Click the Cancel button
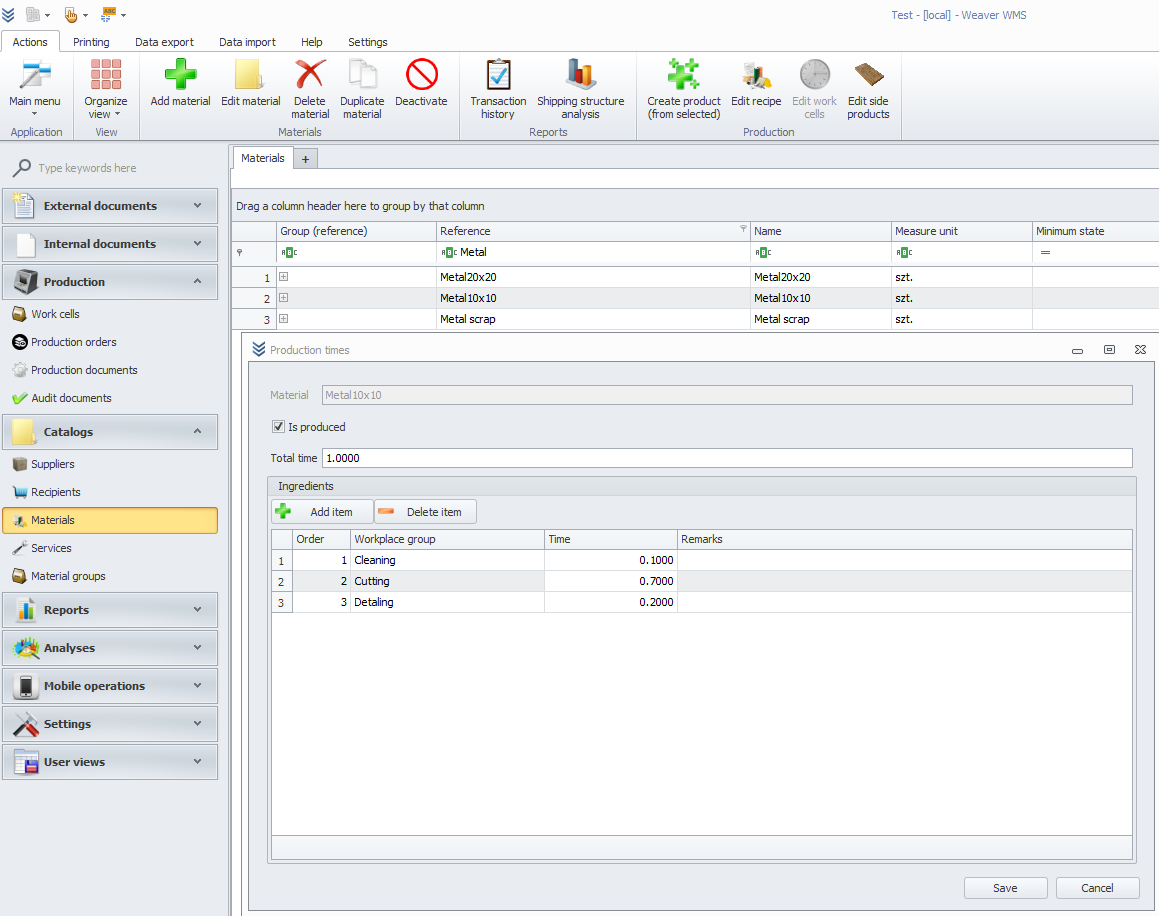The height and width of the screenshot is (916, 1159). click(x=1097, y=888)
